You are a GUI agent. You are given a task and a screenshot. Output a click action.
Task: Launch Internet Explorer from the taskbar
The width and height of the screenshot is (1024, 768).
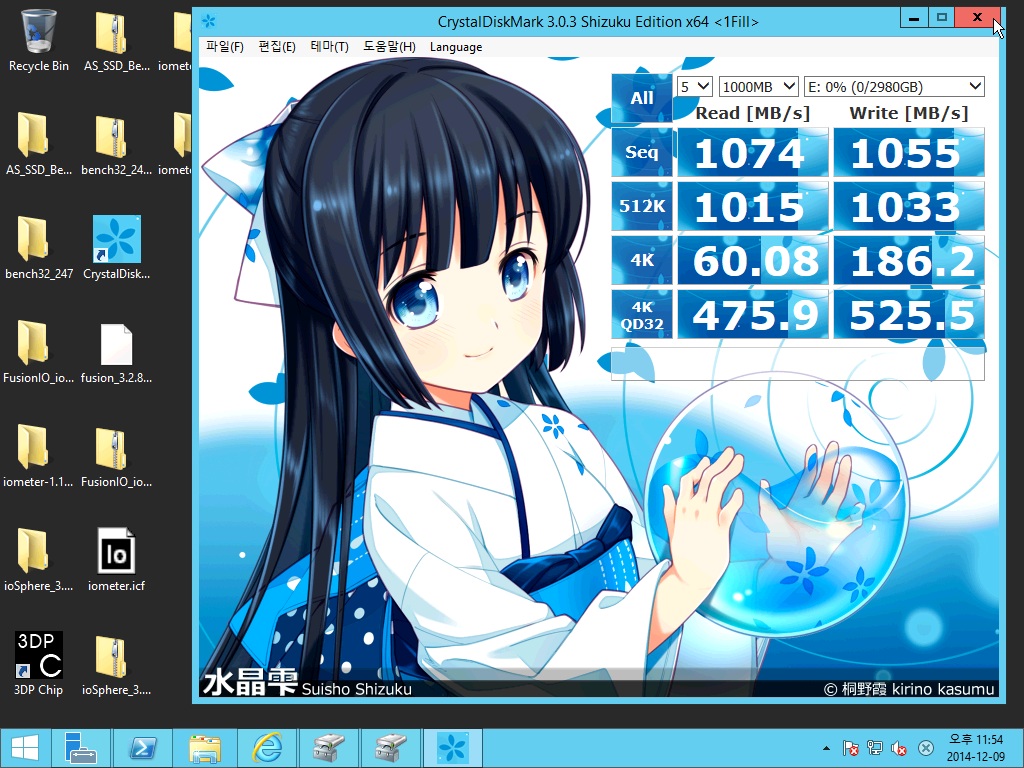point(267,748)
